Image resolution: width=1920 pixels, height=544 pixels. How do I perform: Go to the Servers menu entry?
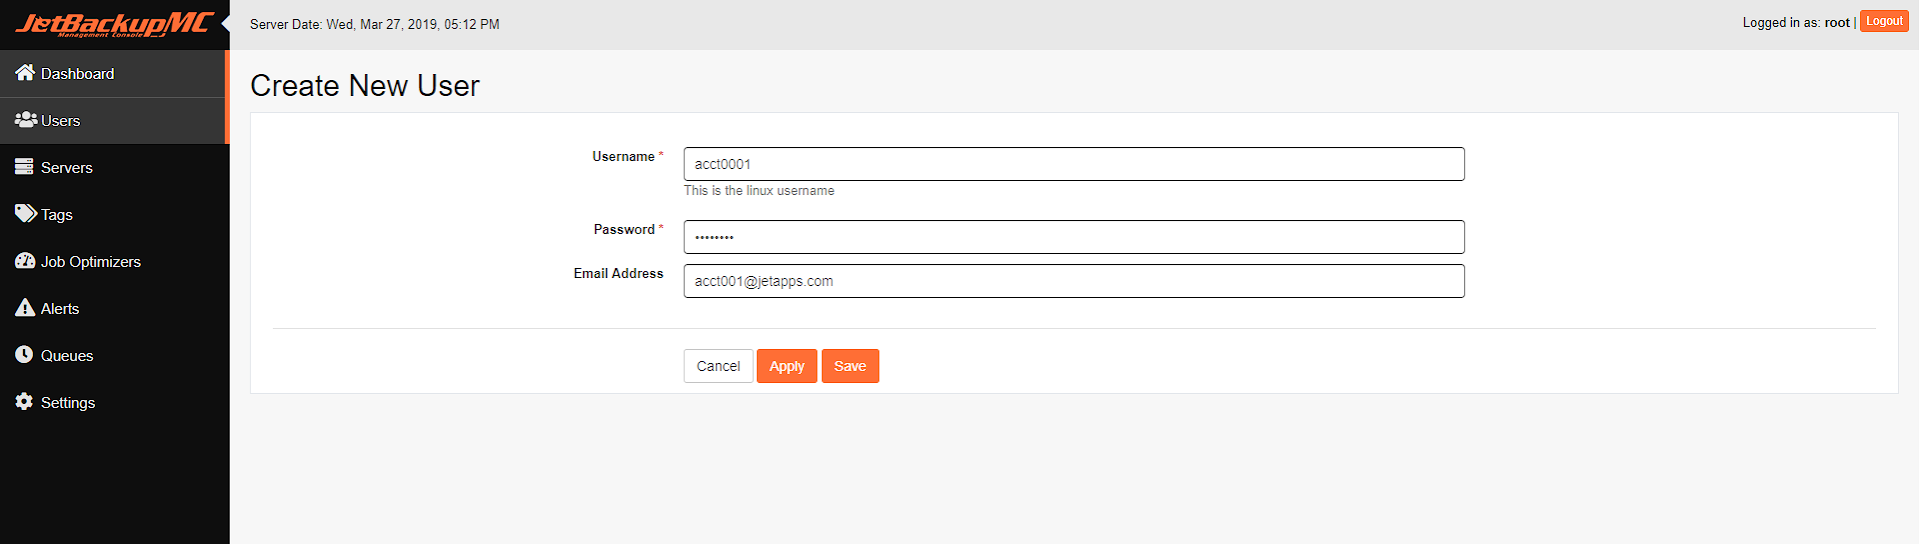tap(115, 167)
